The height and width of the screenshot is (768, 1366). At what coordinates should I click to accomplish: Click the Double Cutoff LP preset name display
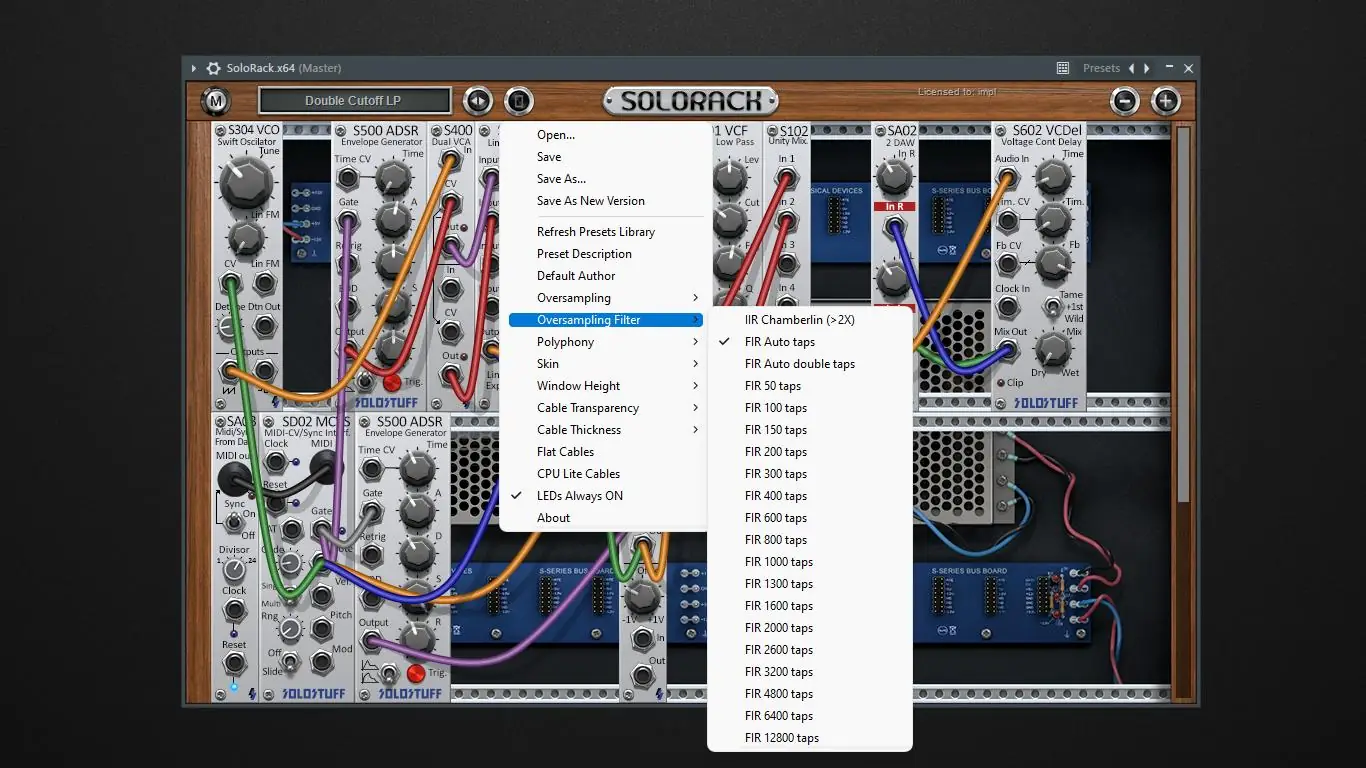(354, 101)
